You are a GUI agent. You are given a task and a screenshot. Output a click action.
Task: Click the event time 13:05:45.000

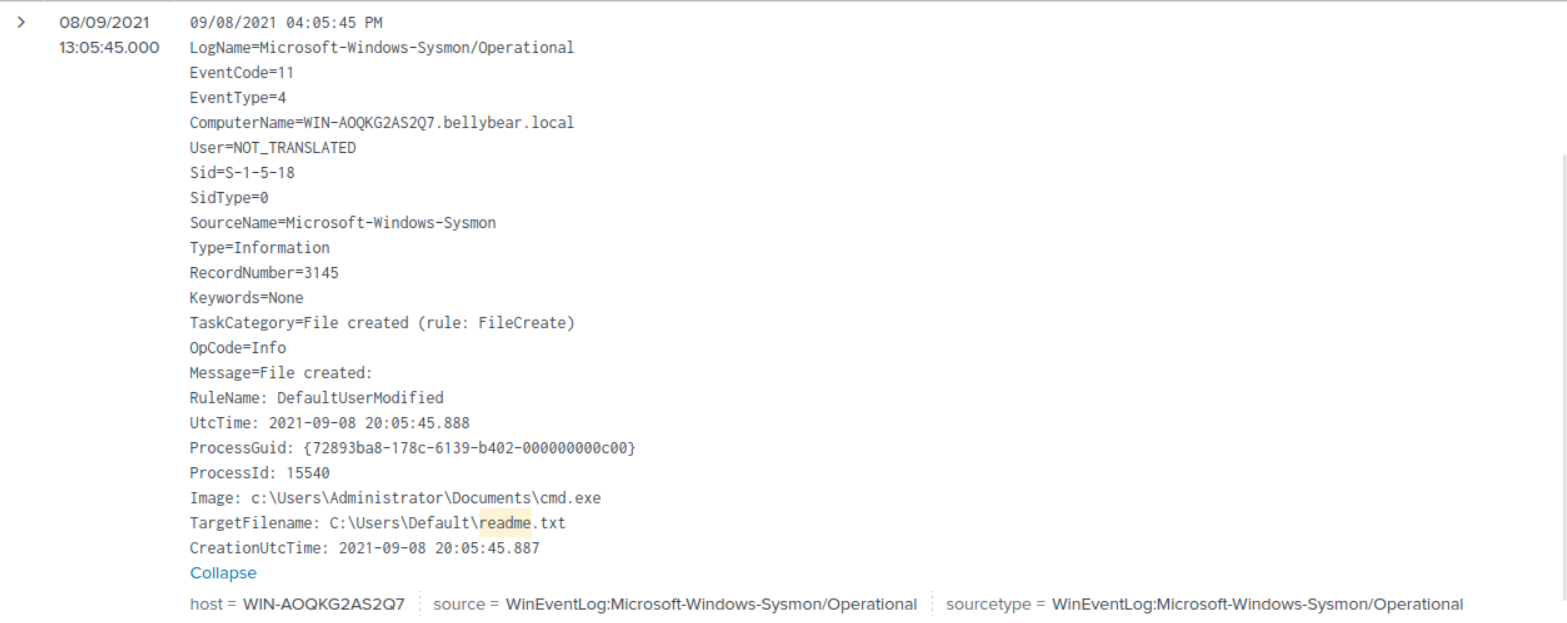click(109, 47)
